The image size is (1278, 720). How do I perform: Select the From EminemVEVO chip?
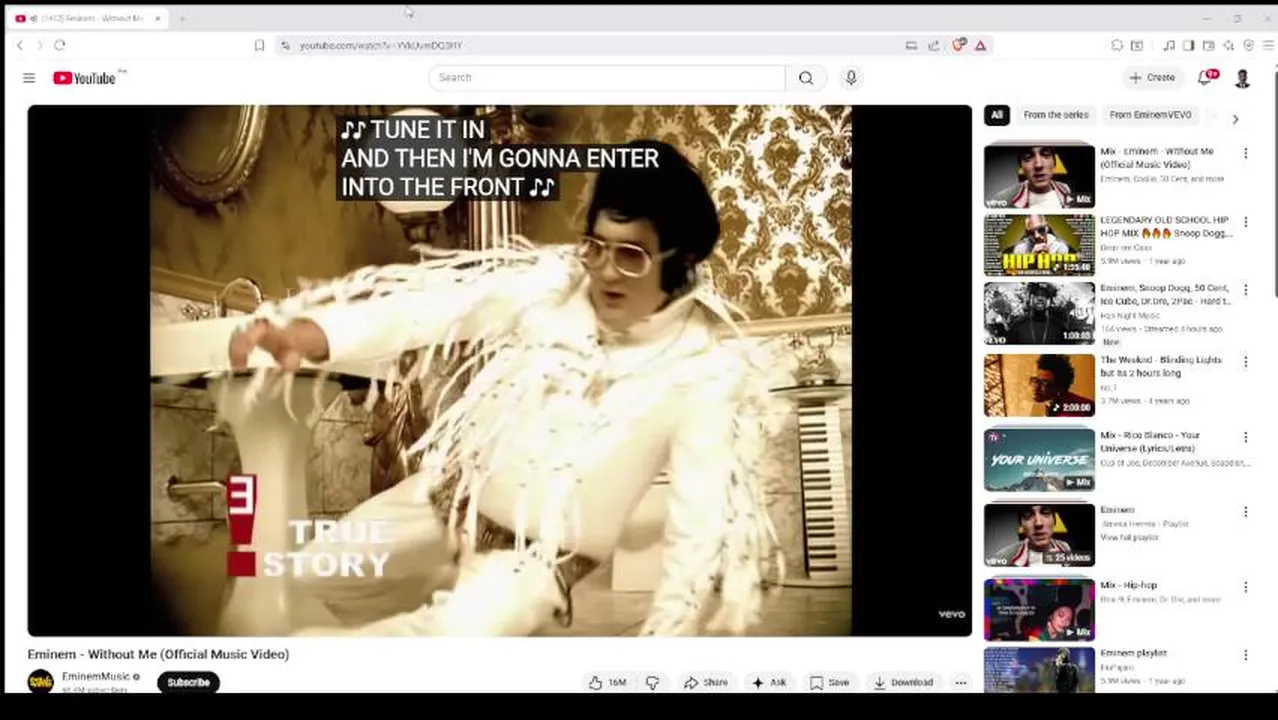(1150, 115)
